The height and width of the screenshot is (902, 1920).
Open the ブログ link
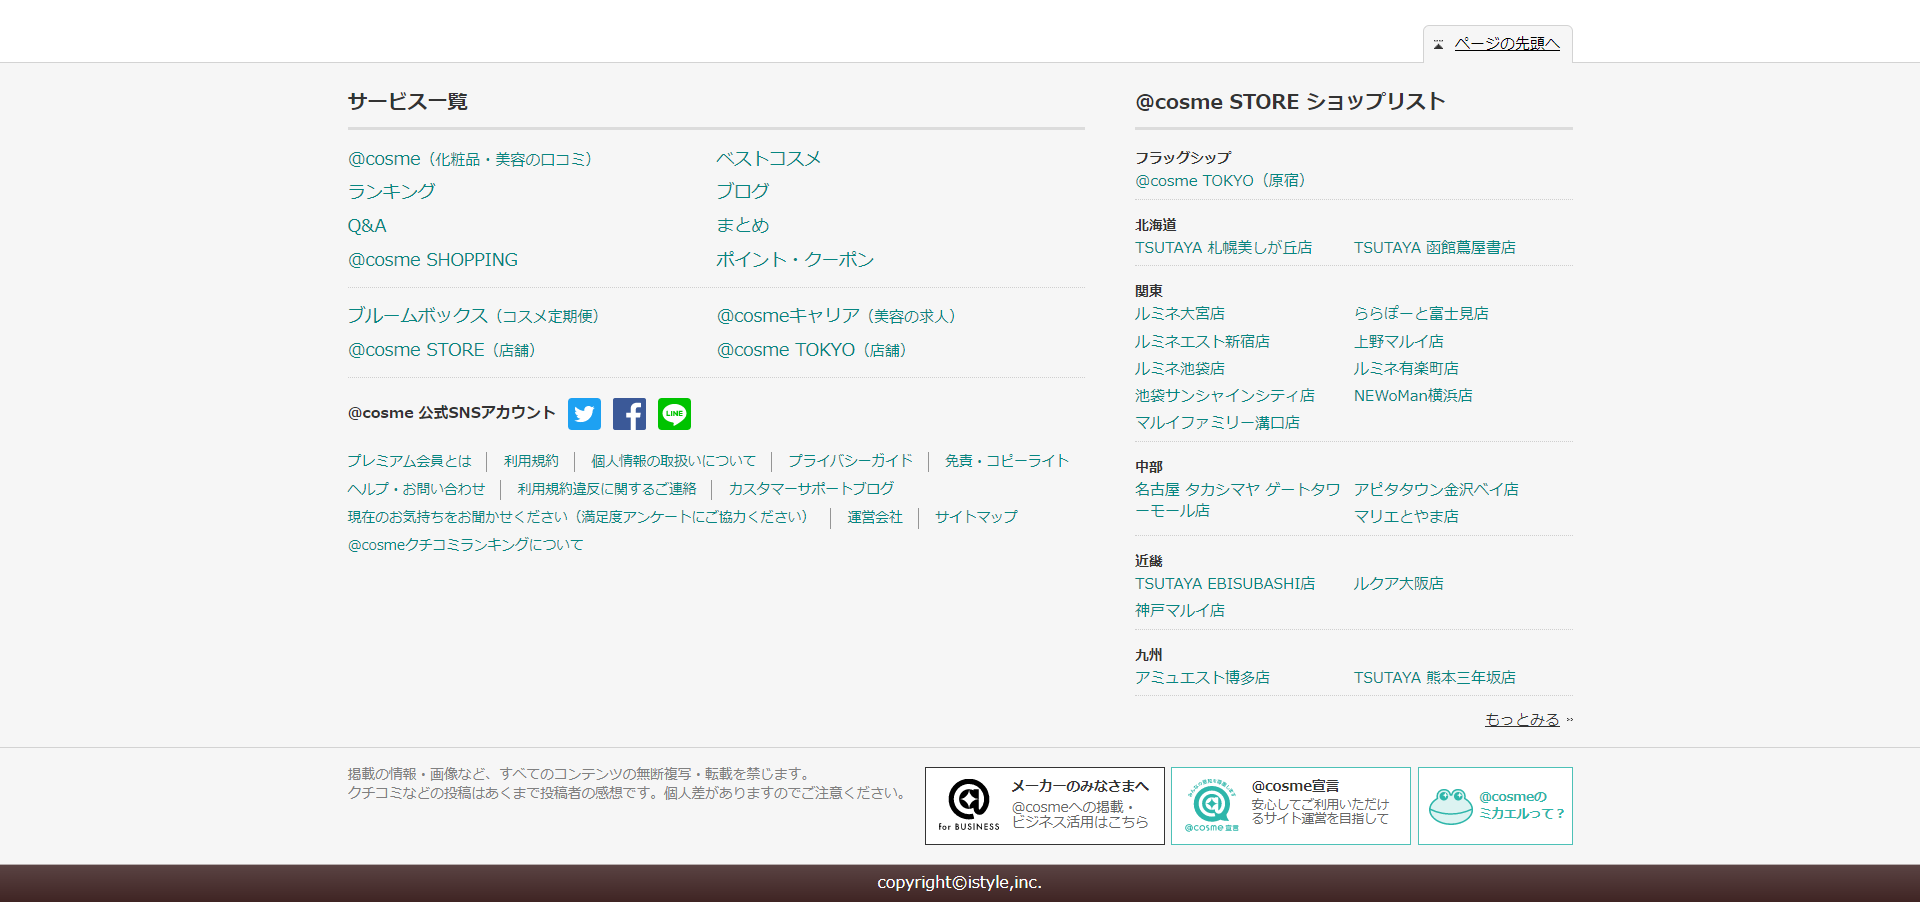coord(743,192)
